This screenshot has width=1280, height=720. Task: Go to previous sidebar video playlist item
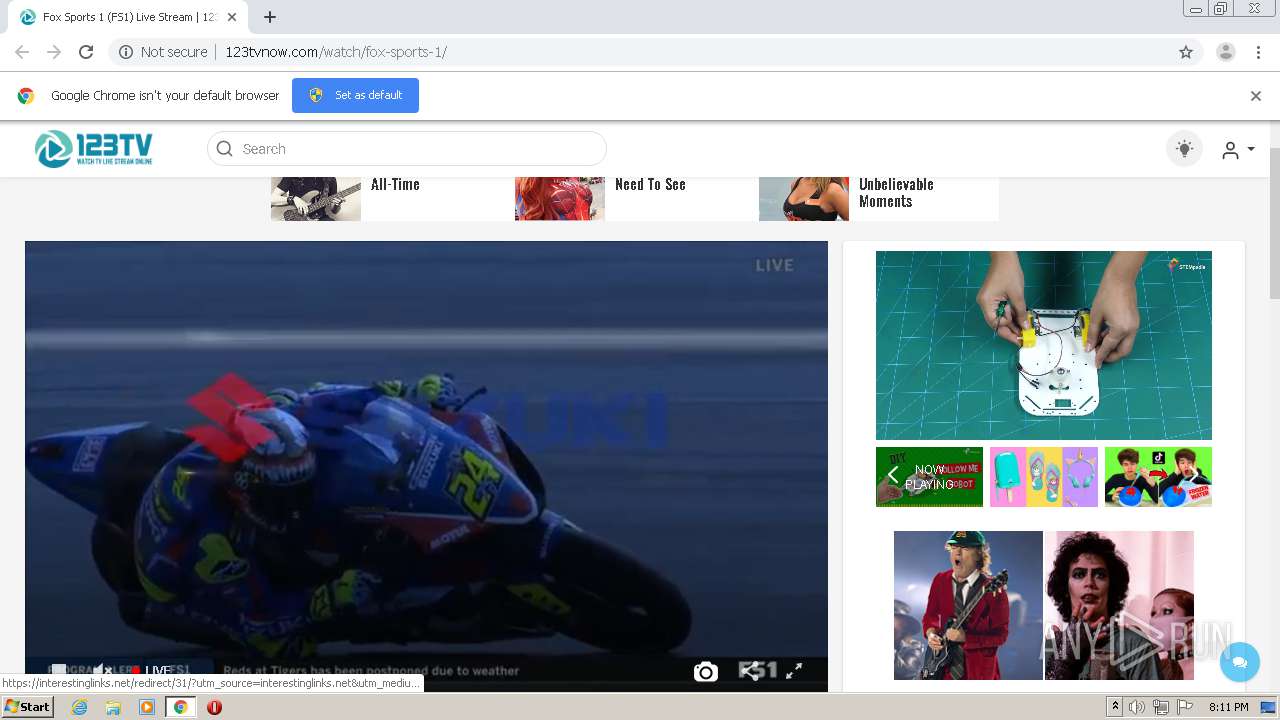tap(893, 476)
